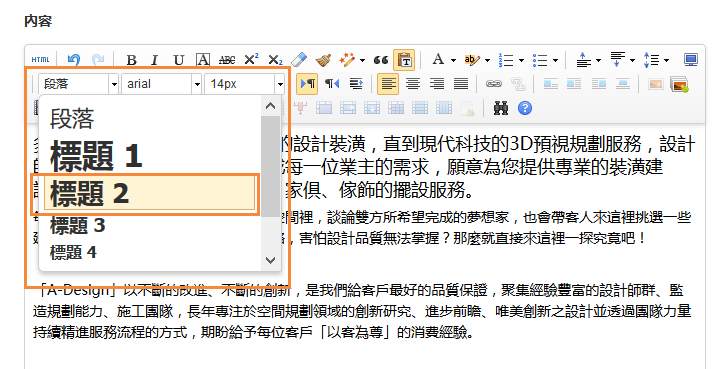Click in paragraph starting 「A-Design」
724x369 pixels.
pyautogui.click(x=362, y=311)
